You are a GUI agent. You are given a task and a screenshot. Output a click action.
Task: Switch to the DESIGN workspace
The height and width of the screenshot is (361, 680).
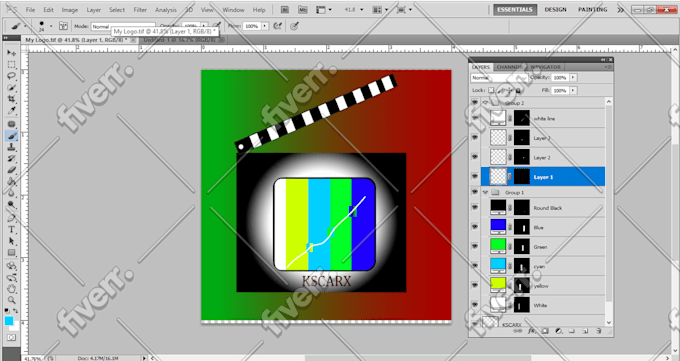556,10
